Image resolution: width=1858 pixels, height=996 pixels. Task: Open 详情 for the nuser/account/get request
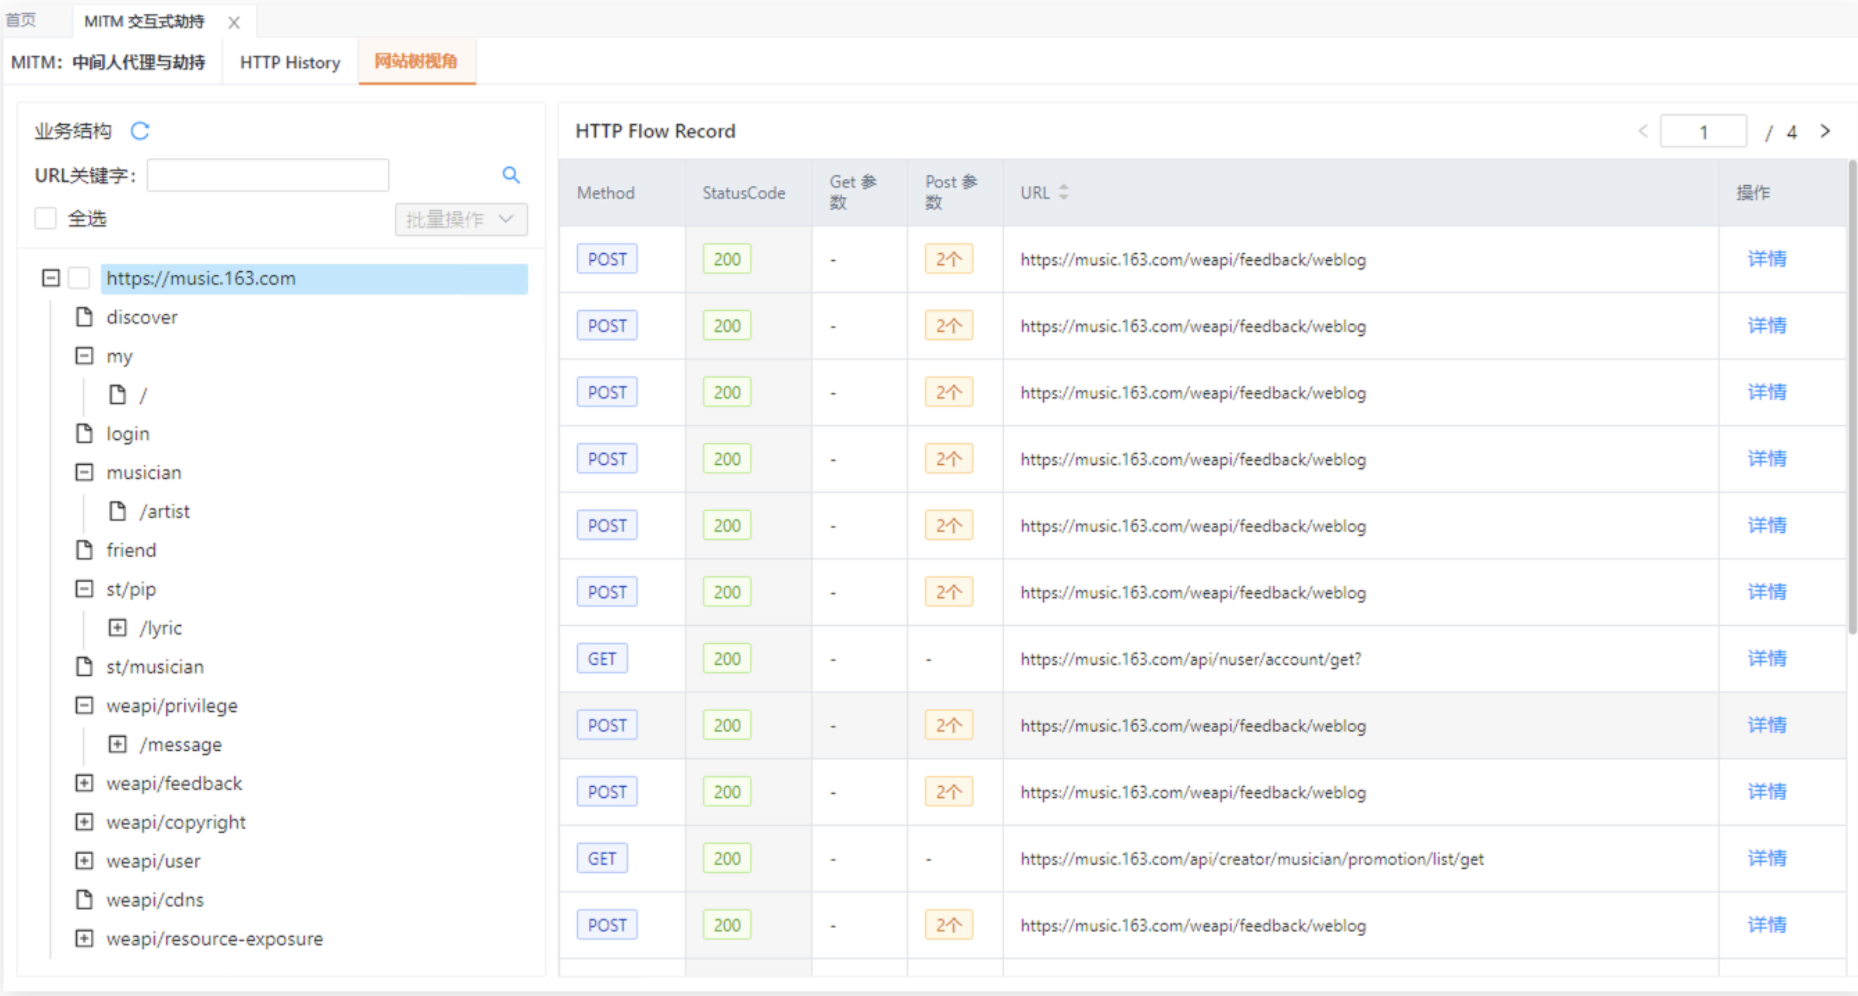click(1766, 658)
